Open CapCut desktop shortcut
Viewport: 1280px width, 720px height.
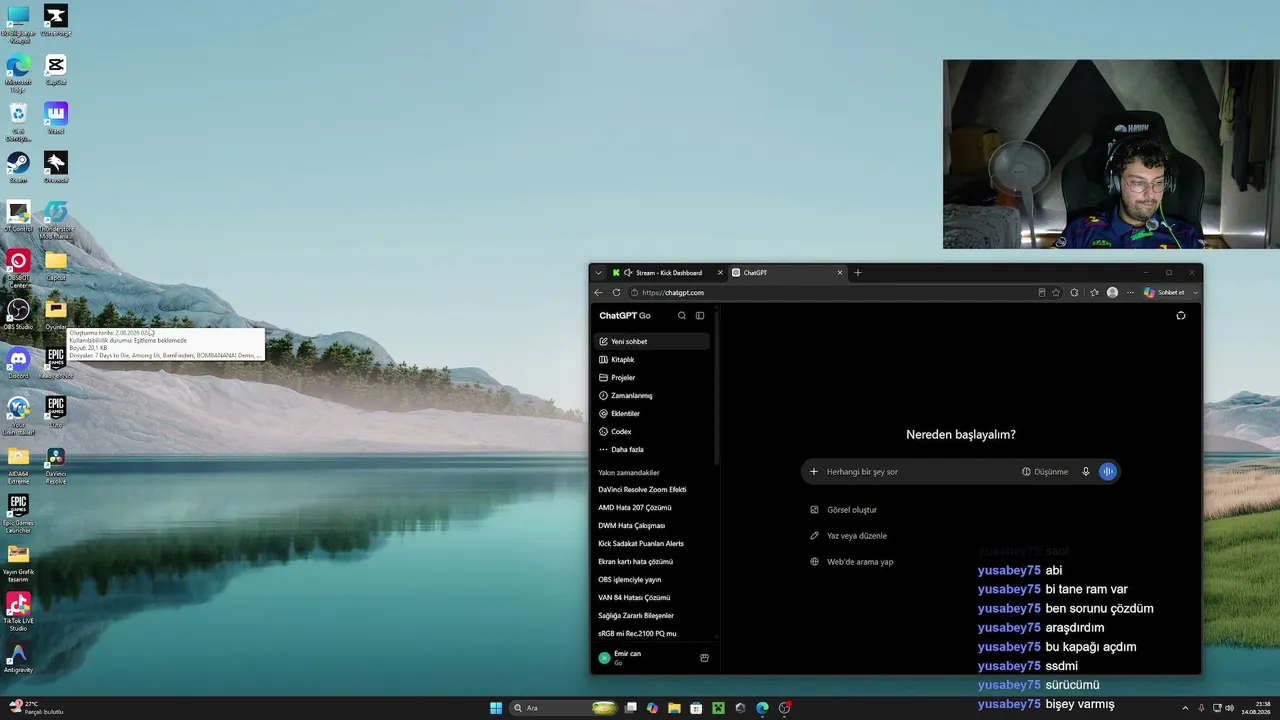pyautogui.click(x=56, y=69)
